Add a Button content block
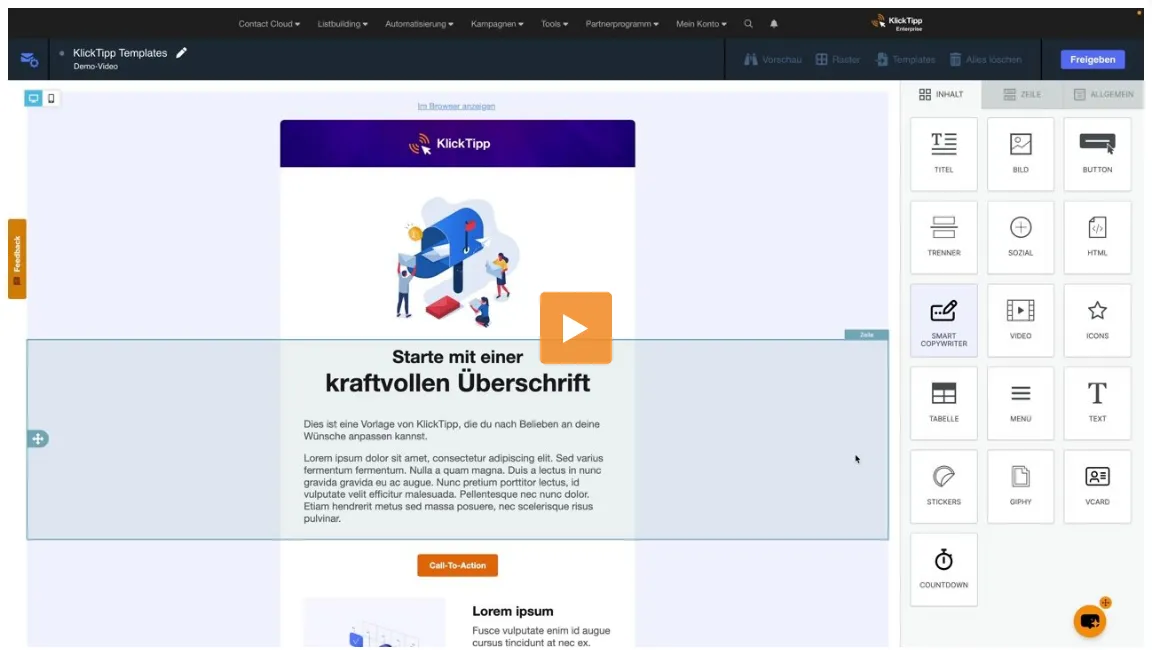The width and height of the screenshot is (1152, 650). (x=1097, y=154)
